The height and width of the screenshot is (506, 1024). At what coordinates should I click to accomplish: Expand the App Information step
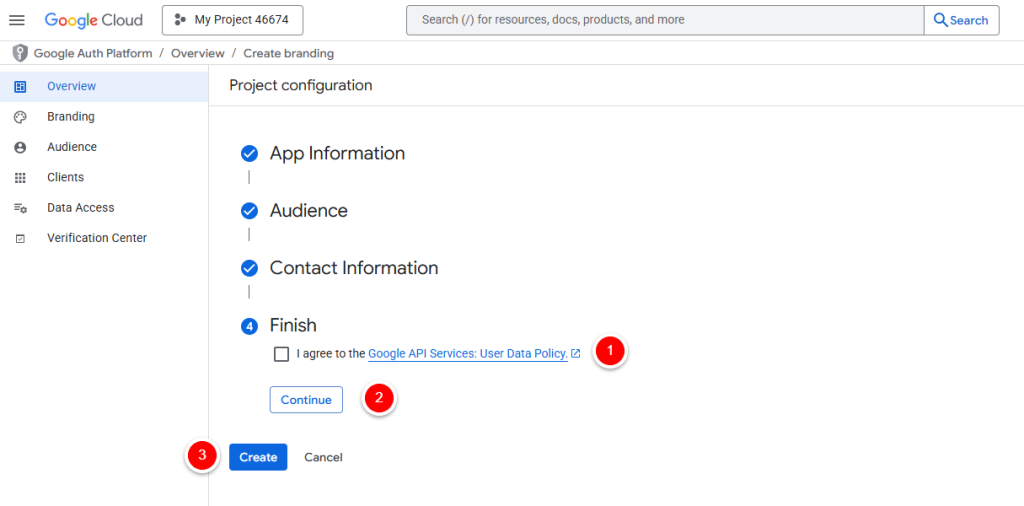(x=337, y=154)
